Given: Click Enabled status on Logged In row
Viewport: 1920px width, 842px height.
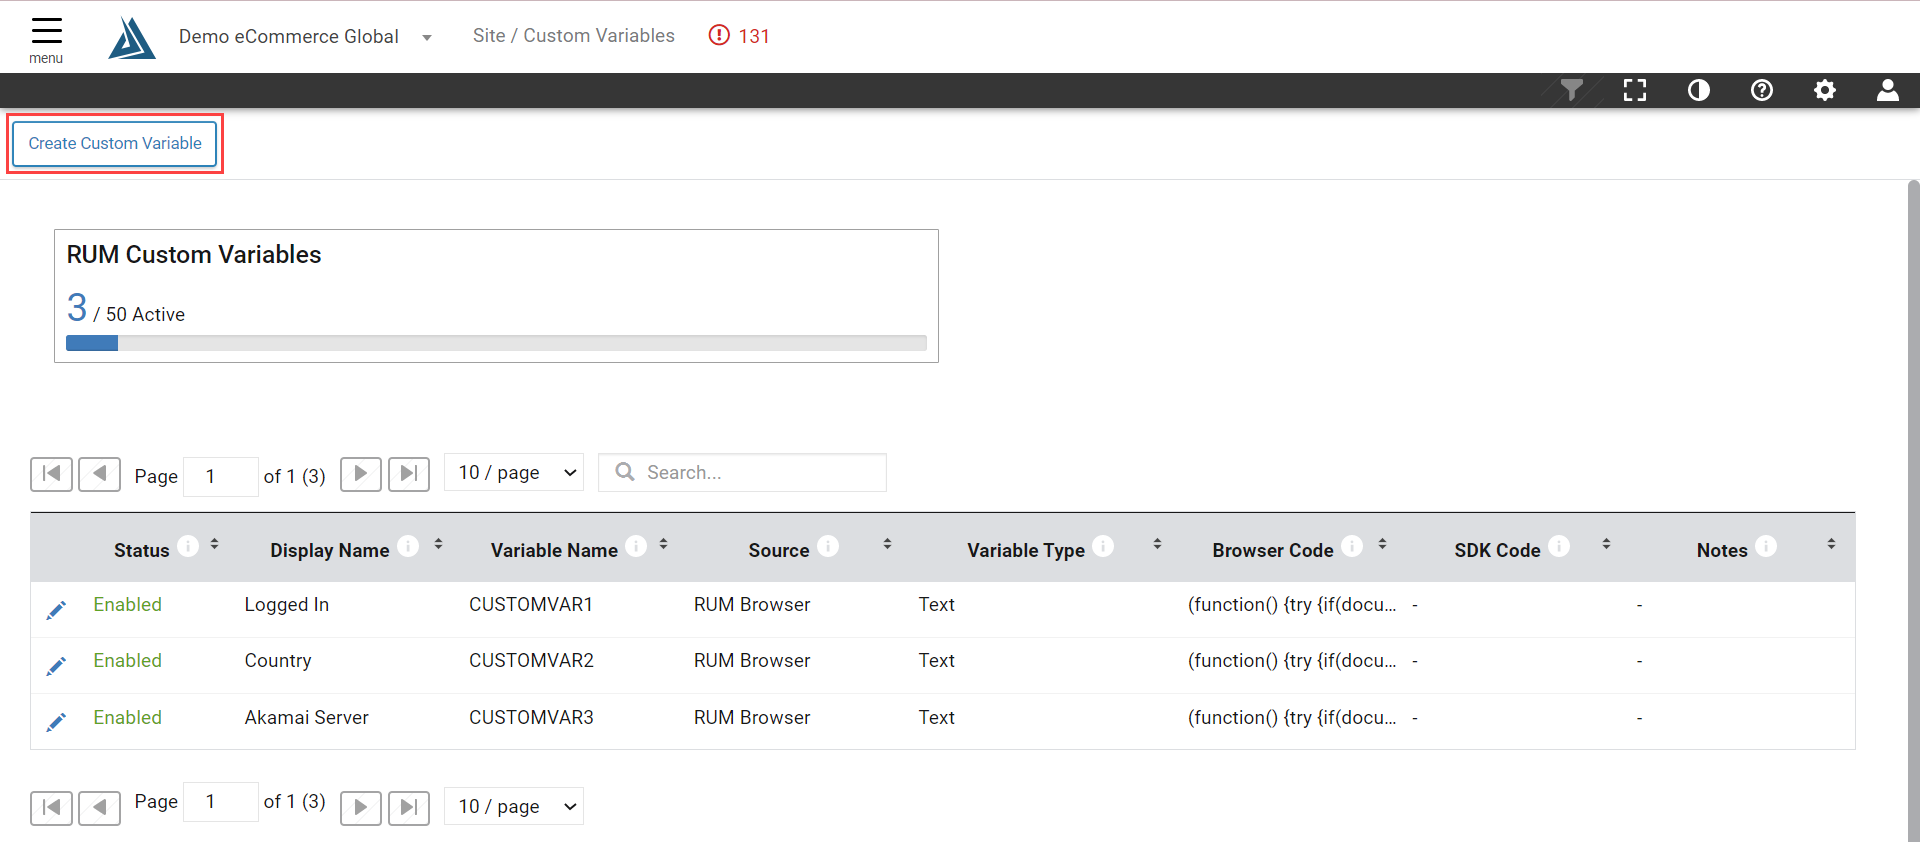Looking at the screenshot, I should (127, 605).
